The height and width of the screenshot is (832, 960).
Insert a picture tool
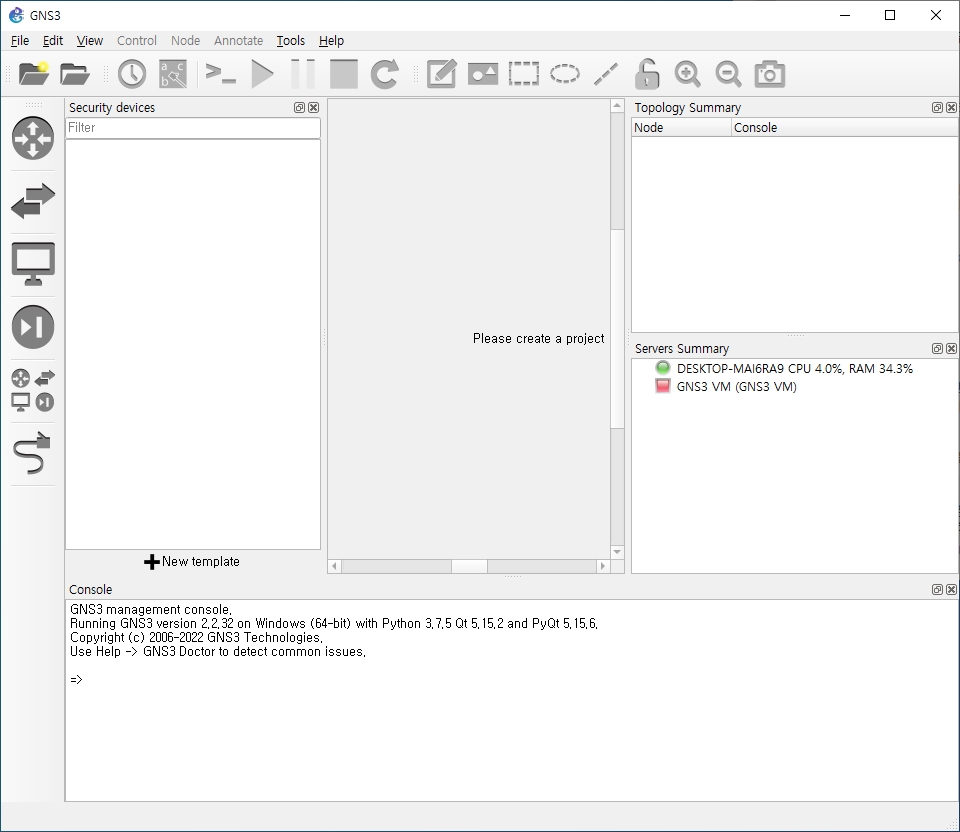482,74
